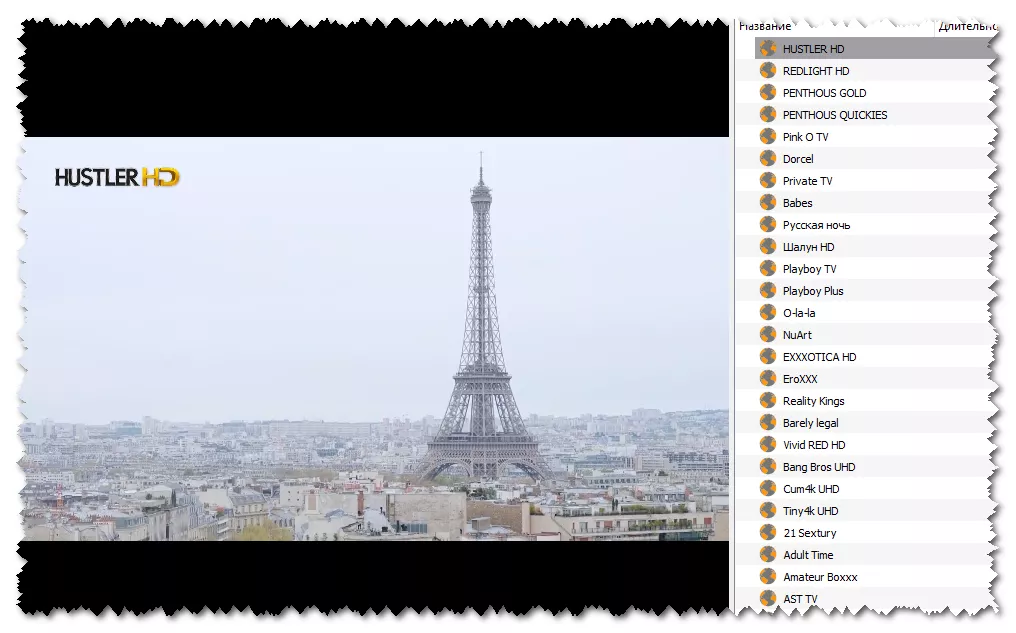Click the globe icon beside Pink O TV
Image resolution: width=1016 pixels, height=633 pixels.
point(768,137)
